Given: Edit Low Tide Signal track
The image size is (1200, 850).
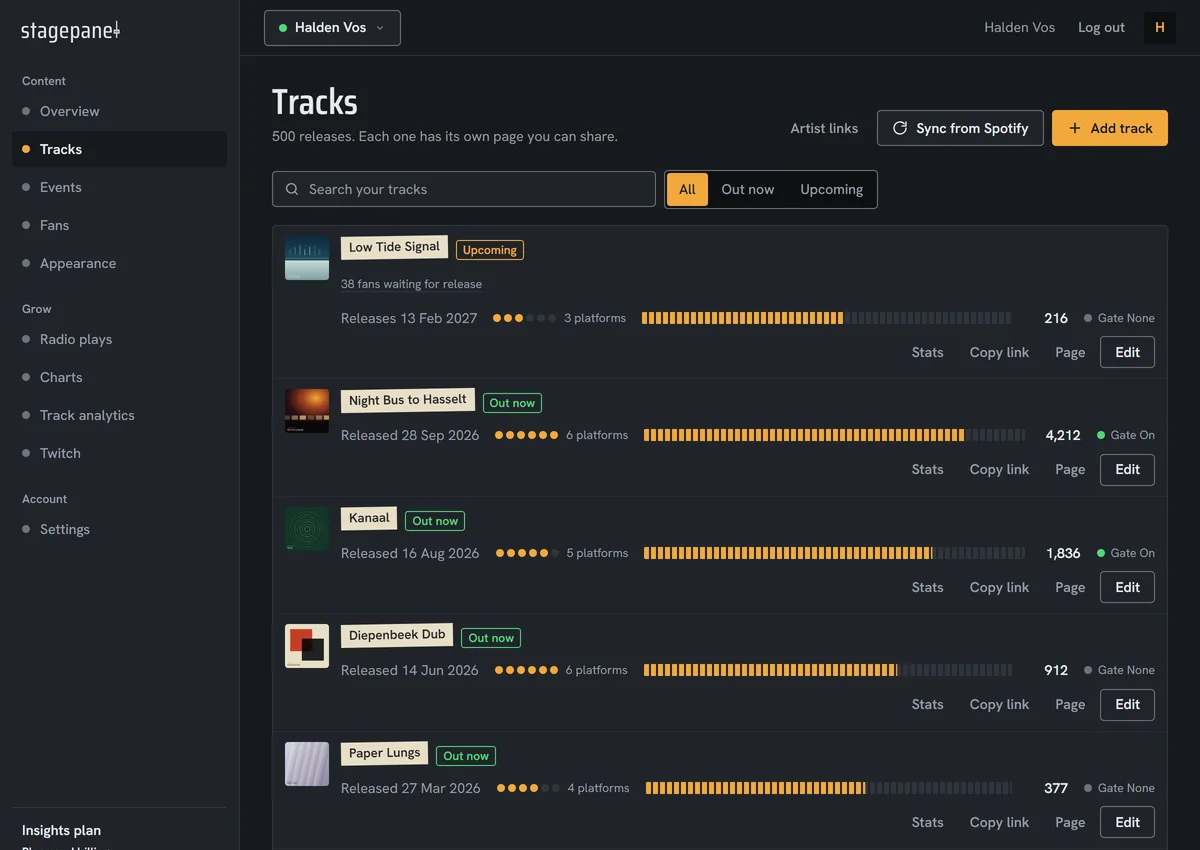Looking at the screenshot, I should [1127, 352].
